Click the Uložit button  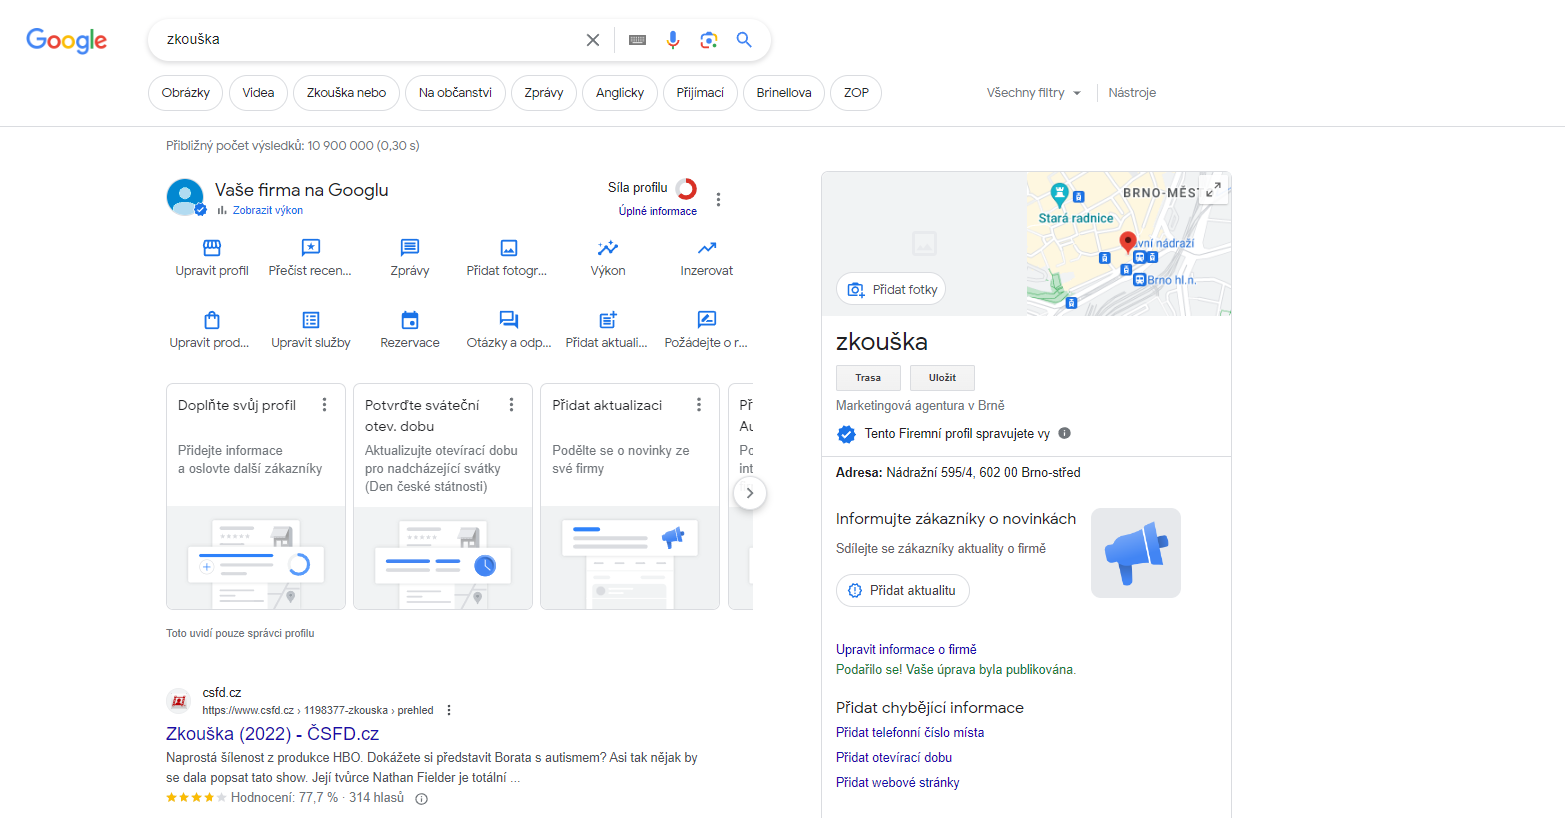click(942, 378)
